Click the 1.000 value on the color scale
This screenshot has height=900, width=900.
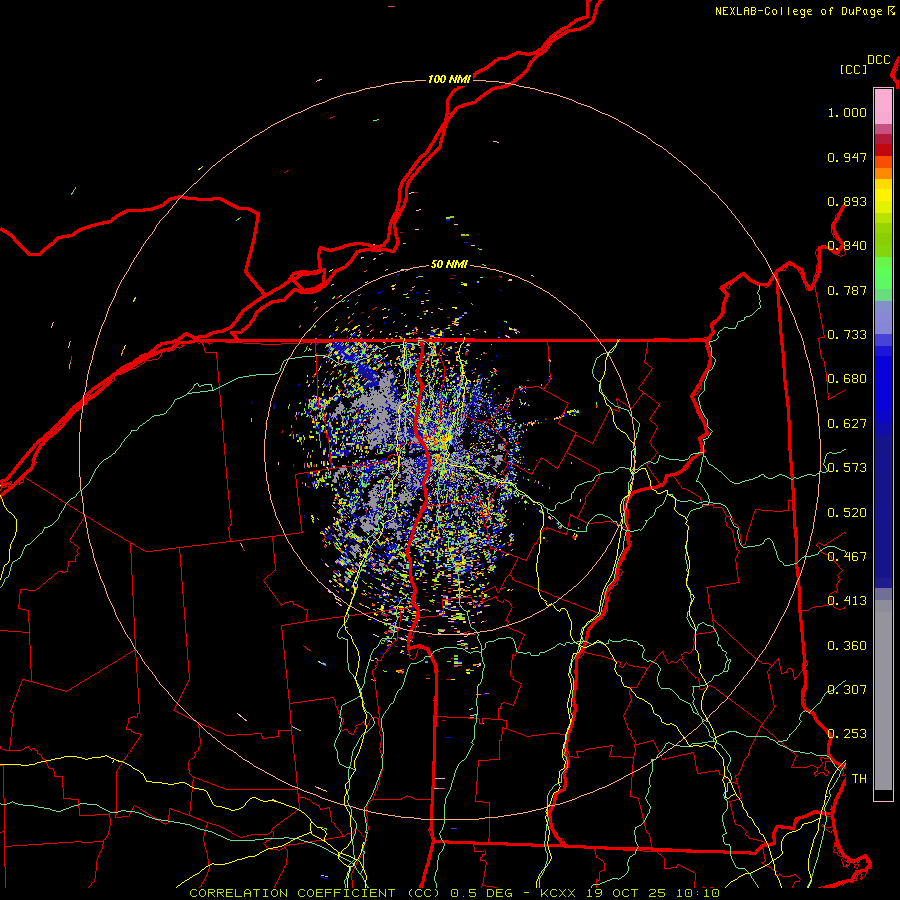click(847, 112)
